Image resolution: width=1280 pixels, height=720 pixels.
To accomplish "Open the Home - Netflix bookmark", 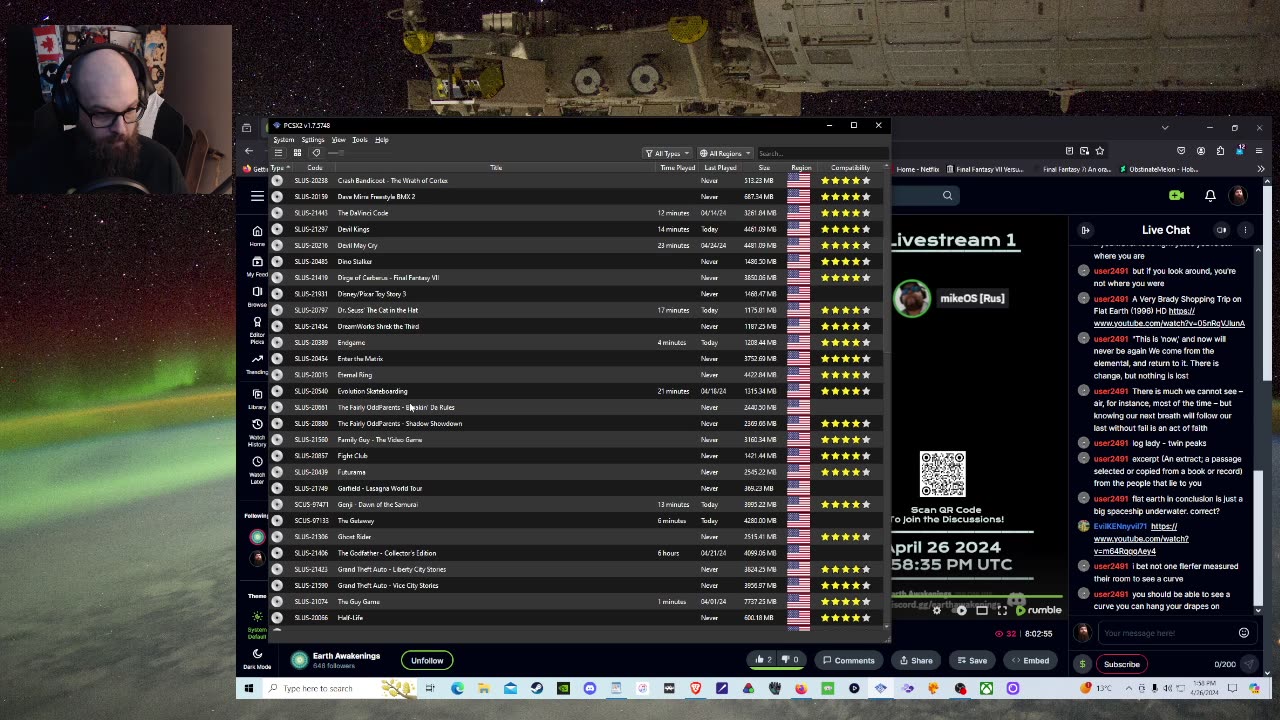I will [917, 169].
